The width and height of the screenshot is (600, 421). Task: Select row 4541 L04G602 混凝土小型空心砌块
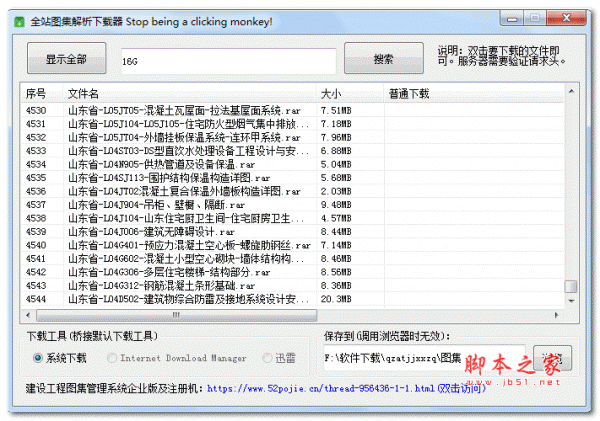(x=293, y=259)
